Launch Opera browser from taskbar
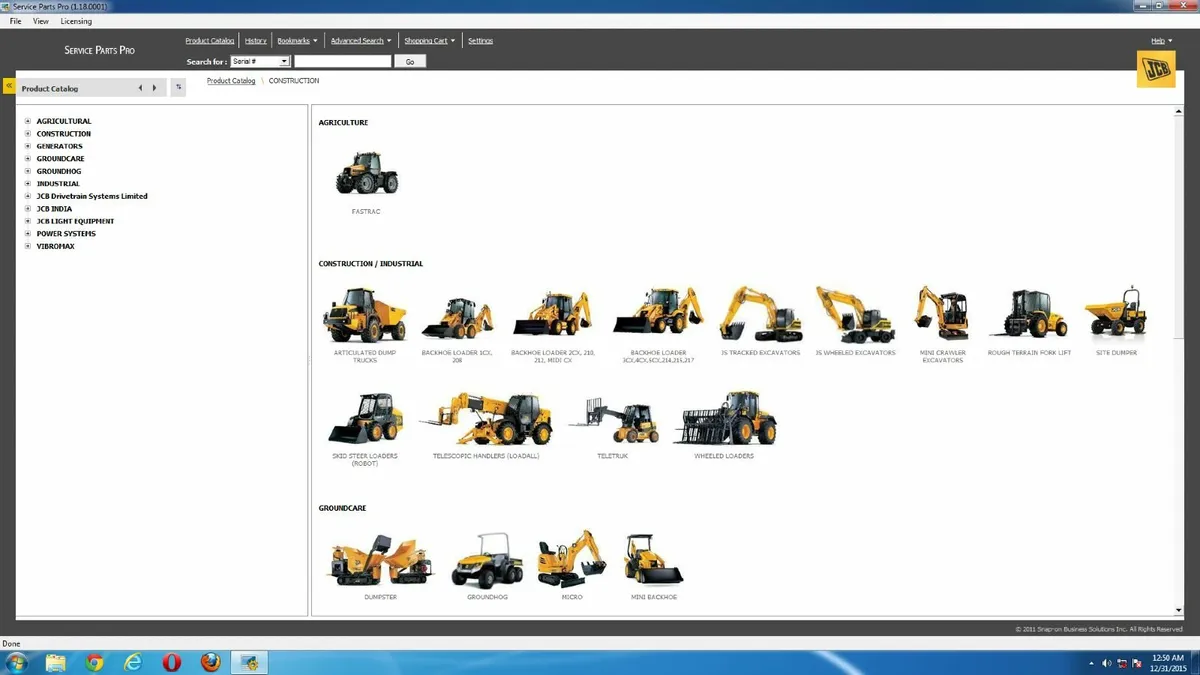1200x675 pixels. (172, 663)
